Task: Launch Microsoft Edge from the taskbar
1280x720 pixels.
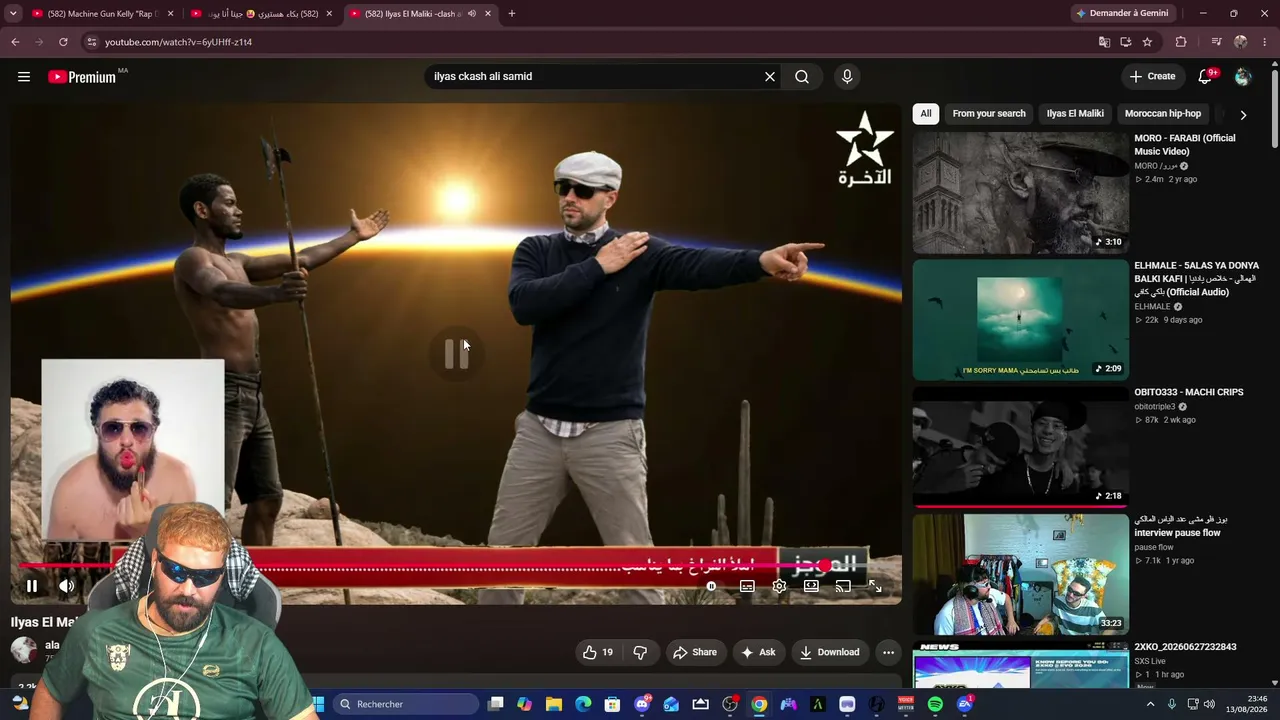Action: coord(583,705)
